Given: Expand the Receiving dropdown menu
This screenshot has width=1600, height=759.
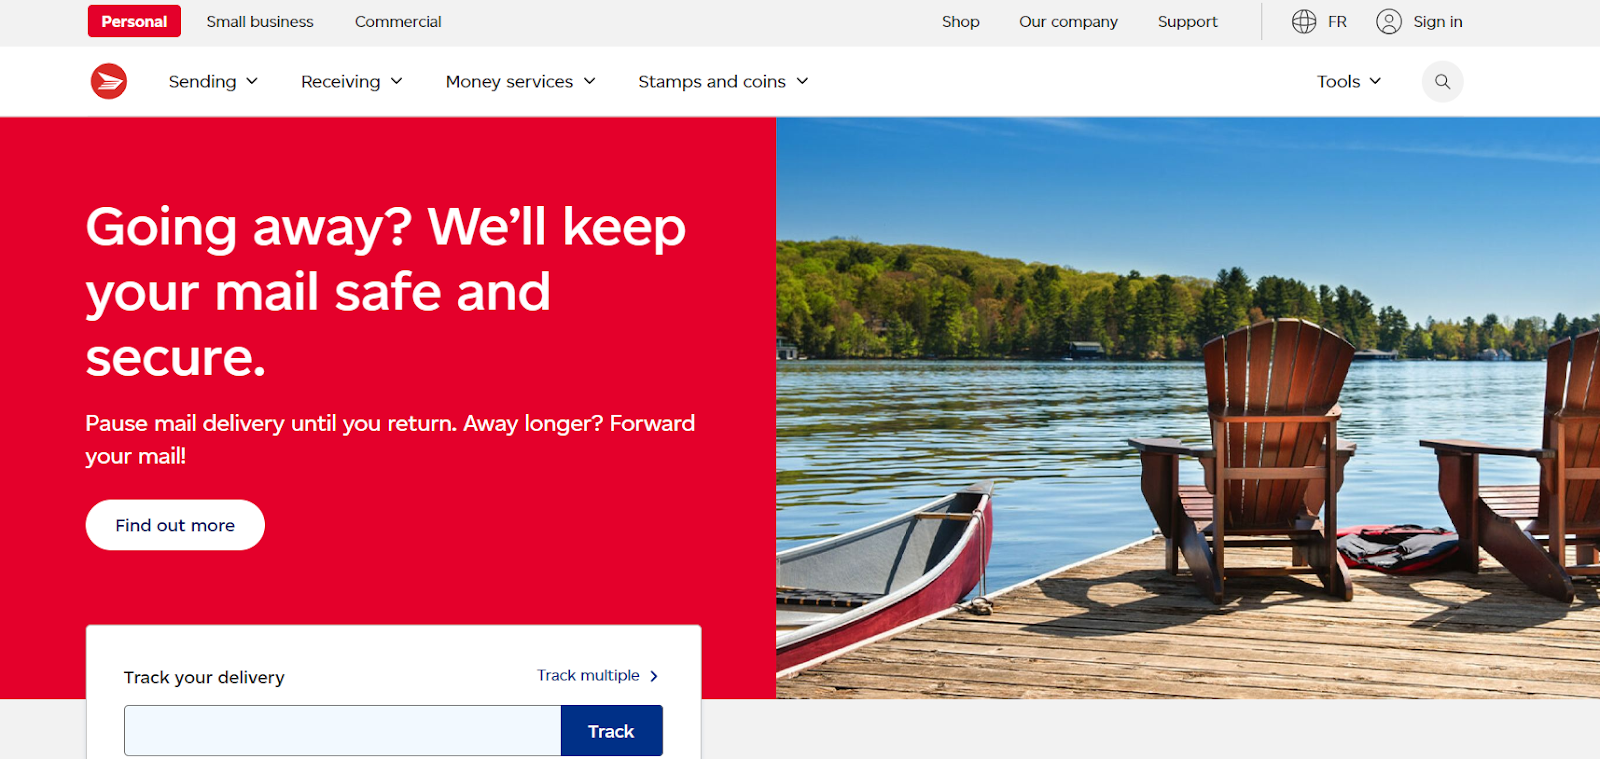Looking at the screenshot, I should tap(352, 81).
